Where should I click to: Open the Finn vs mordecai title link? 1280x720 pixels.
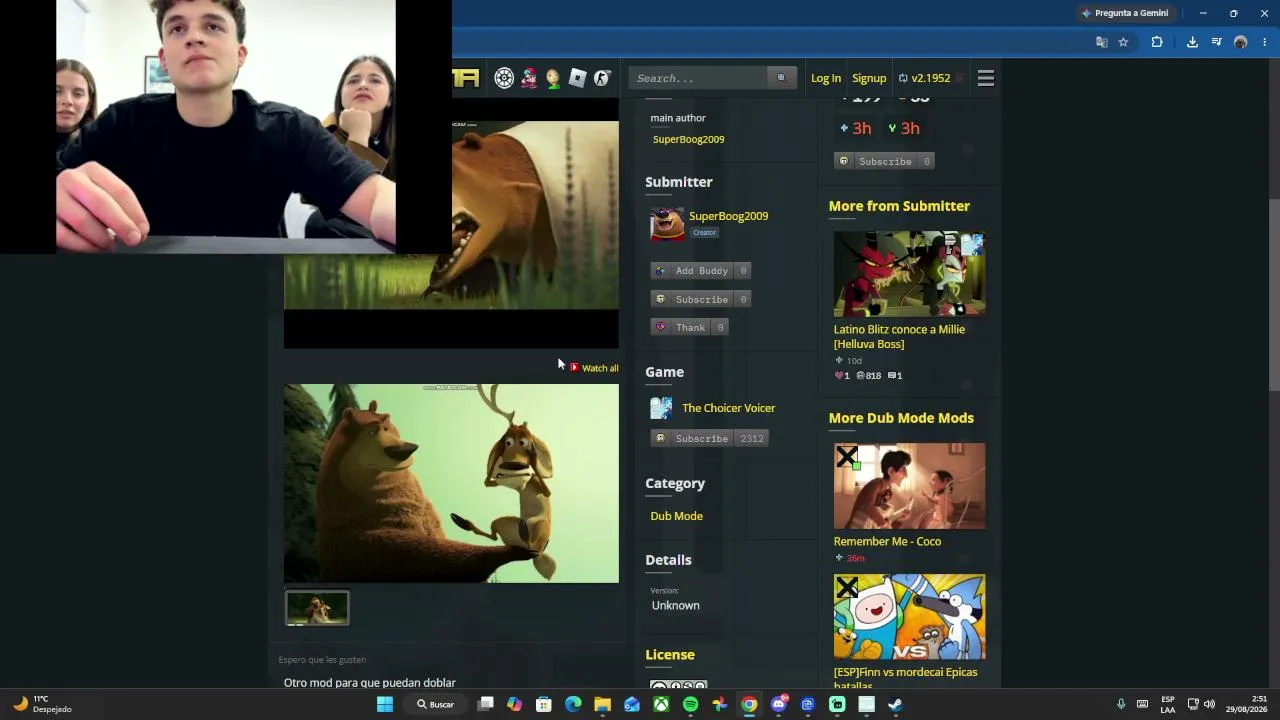pos(905,678)
